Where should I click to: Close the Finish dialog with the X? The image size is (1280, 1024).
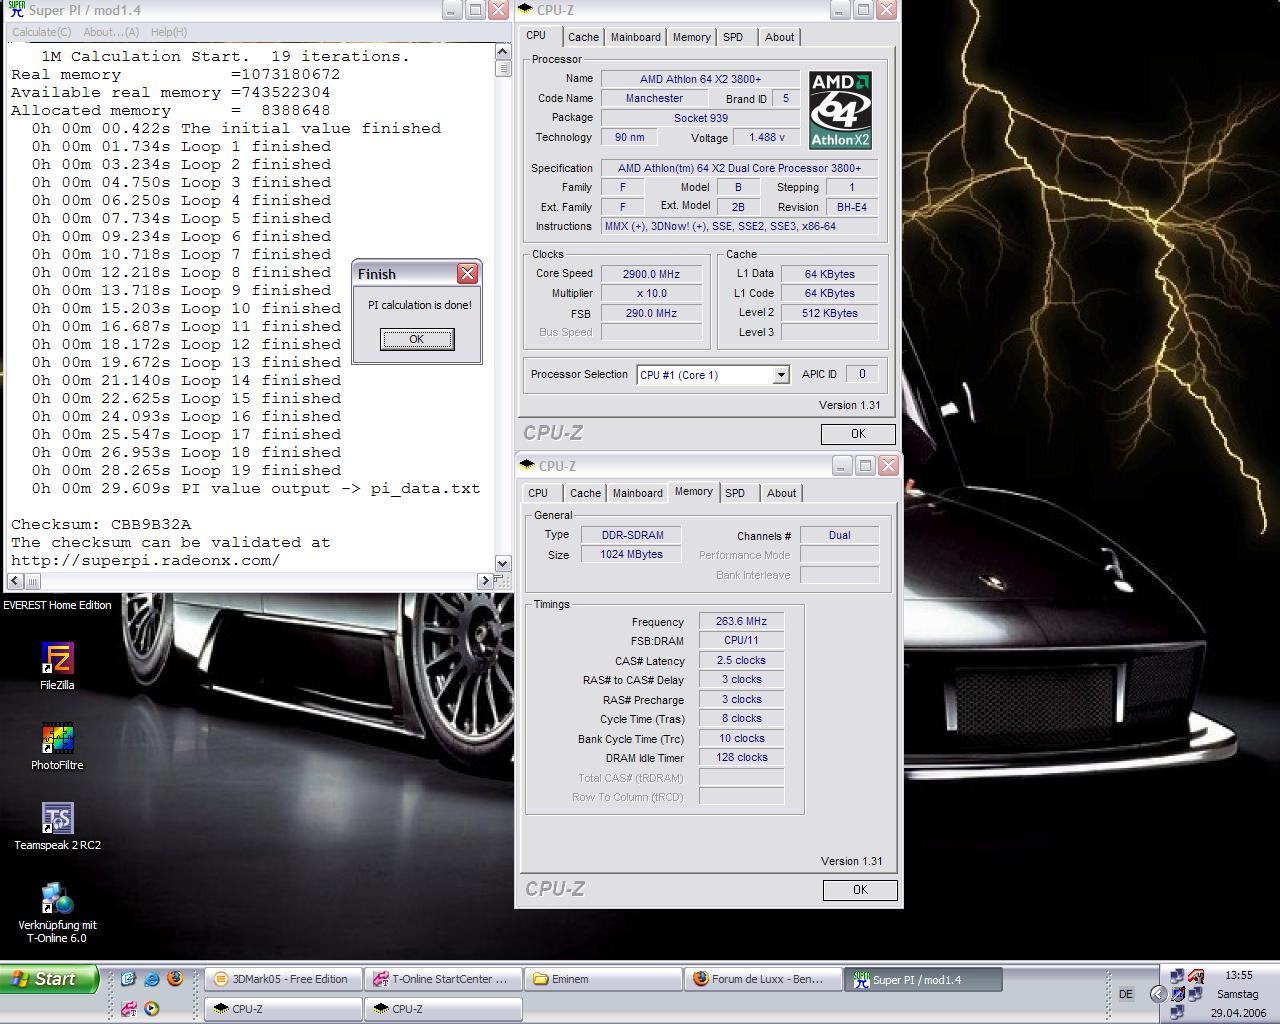(x=467, y=274)
